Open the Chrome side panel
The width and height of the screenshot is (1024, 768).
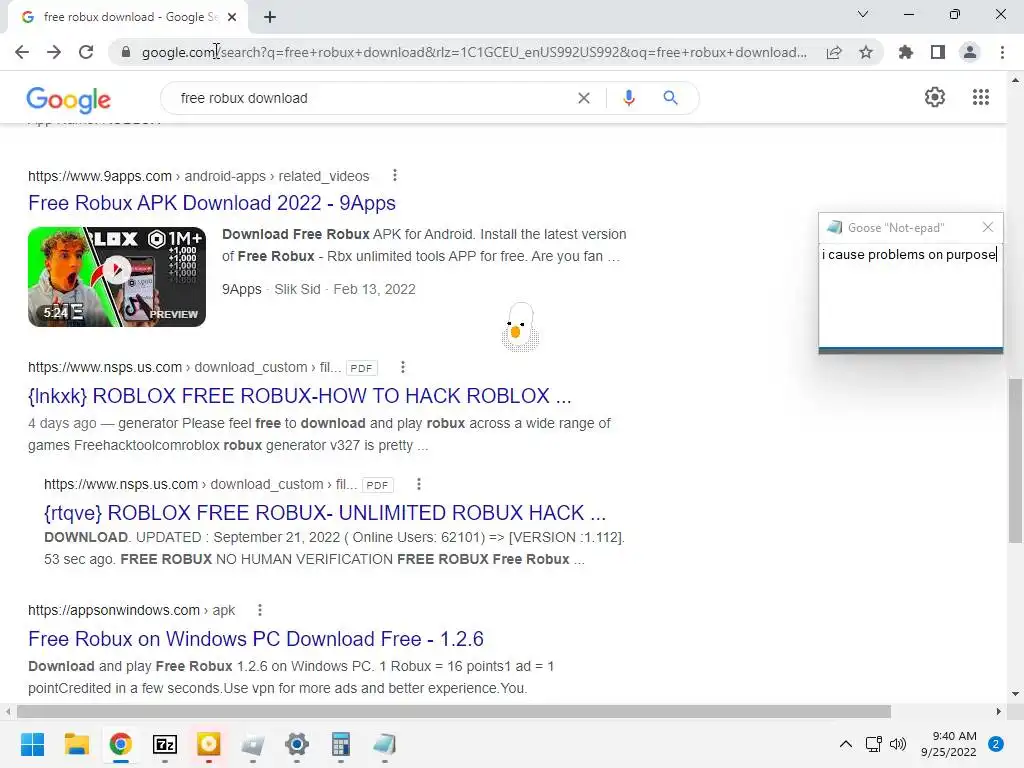click(x=938, y=52)
